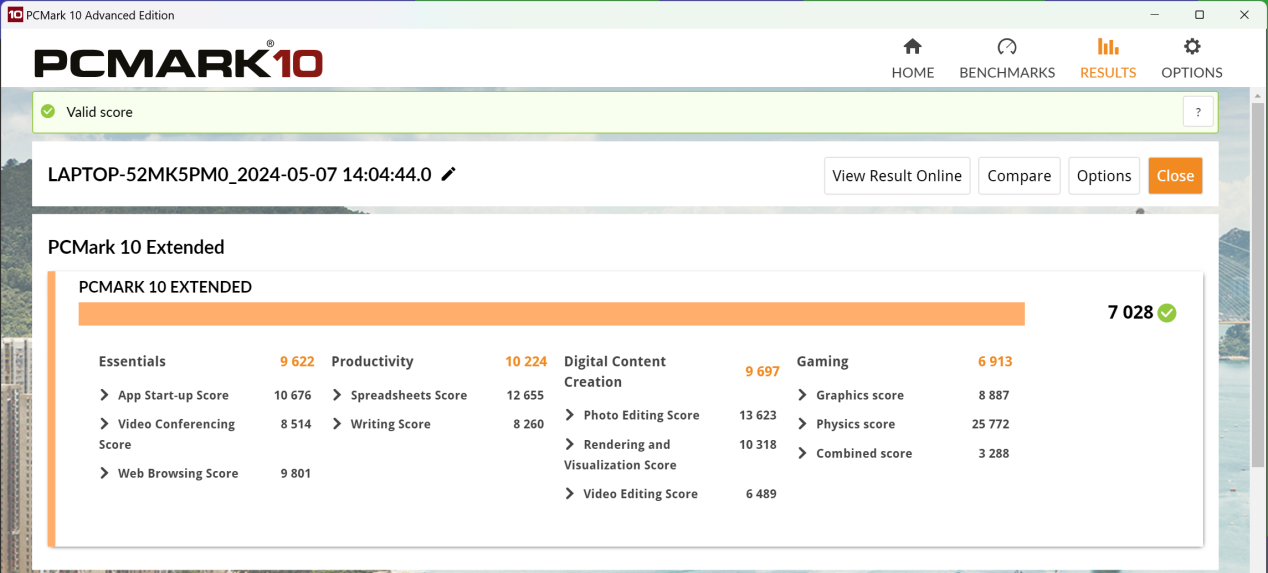The height and width of the screenshot is (573, 1268).
Task: Click the Results bar chart icon
Action: (1107, 47)
